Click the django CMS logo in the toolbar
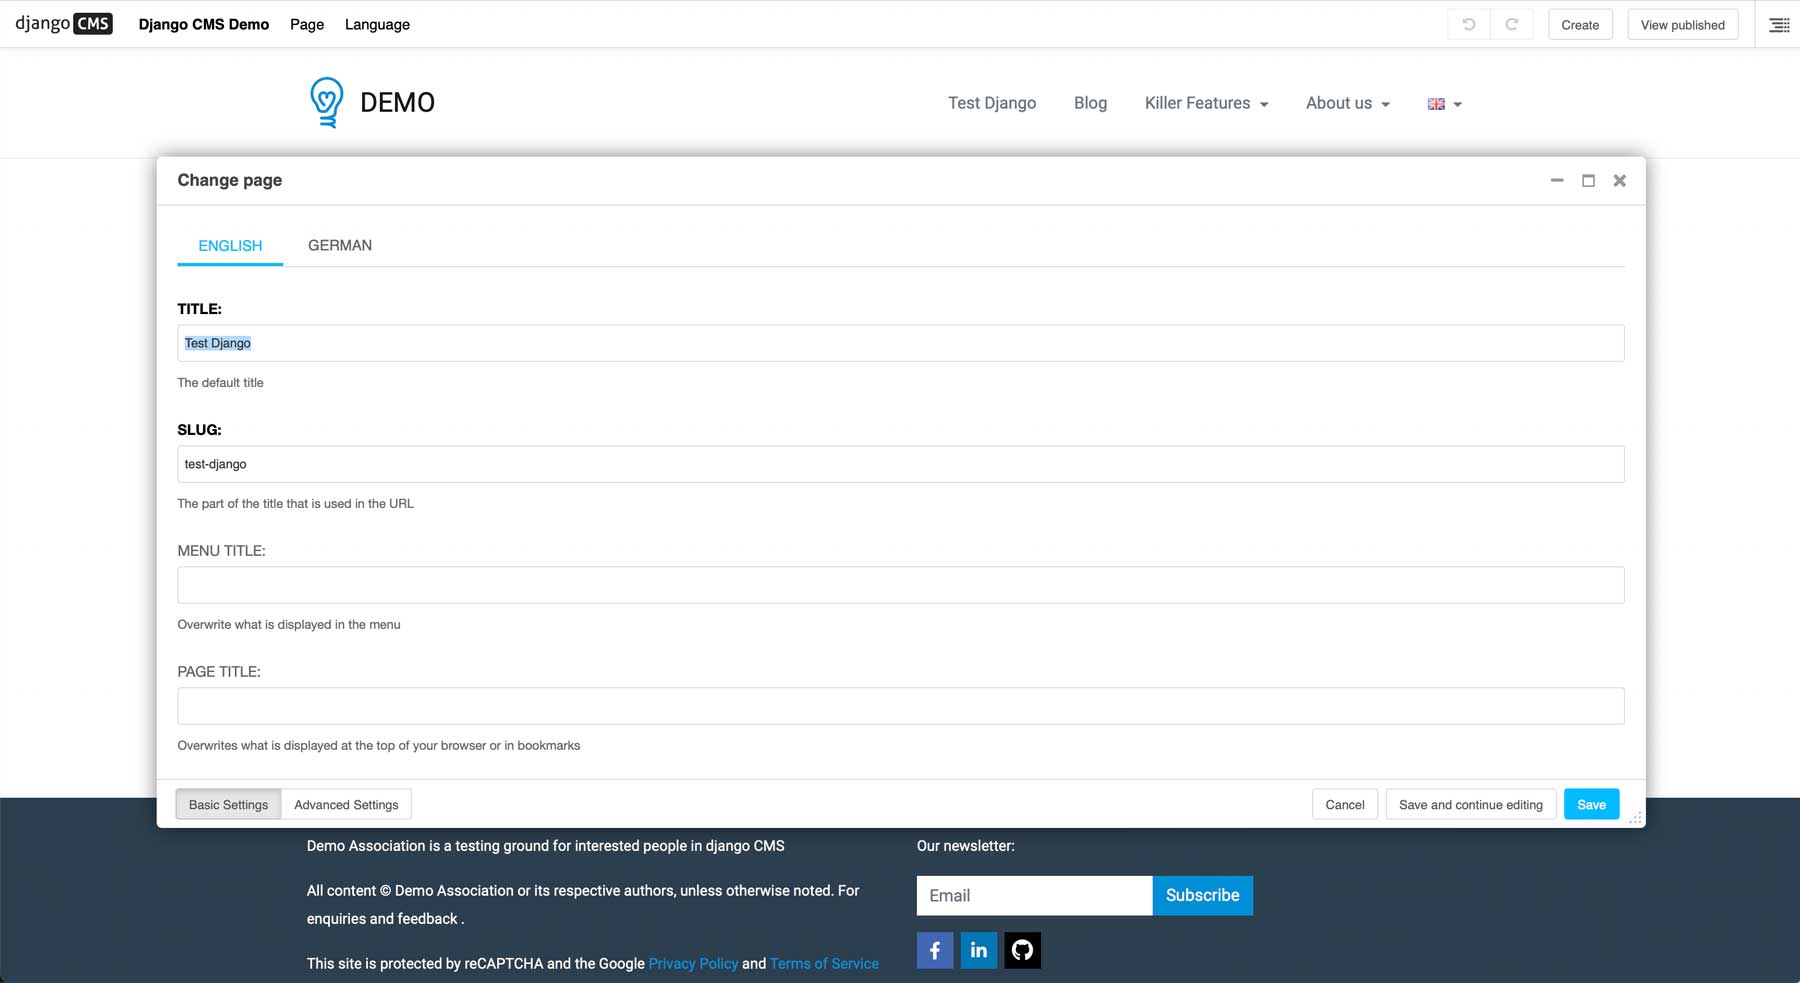1800x983 pixels. coord(60,23)
